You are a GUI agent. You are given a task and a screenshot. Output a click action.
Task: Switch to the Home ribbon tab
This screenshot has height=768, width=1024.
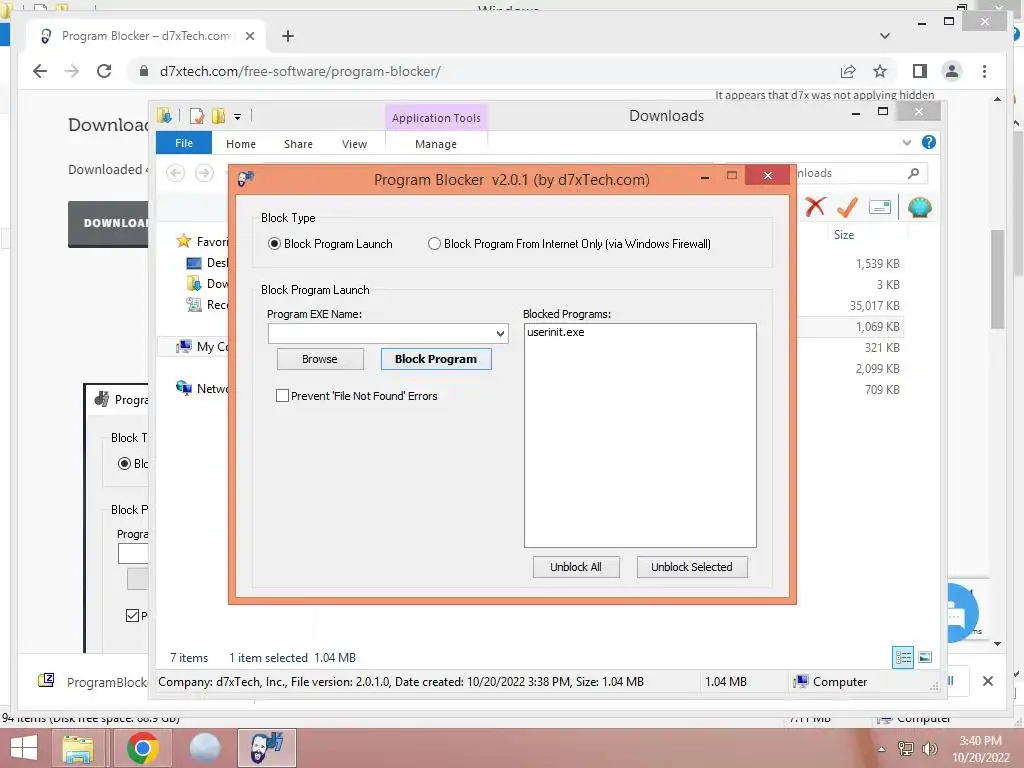[240, 144]
